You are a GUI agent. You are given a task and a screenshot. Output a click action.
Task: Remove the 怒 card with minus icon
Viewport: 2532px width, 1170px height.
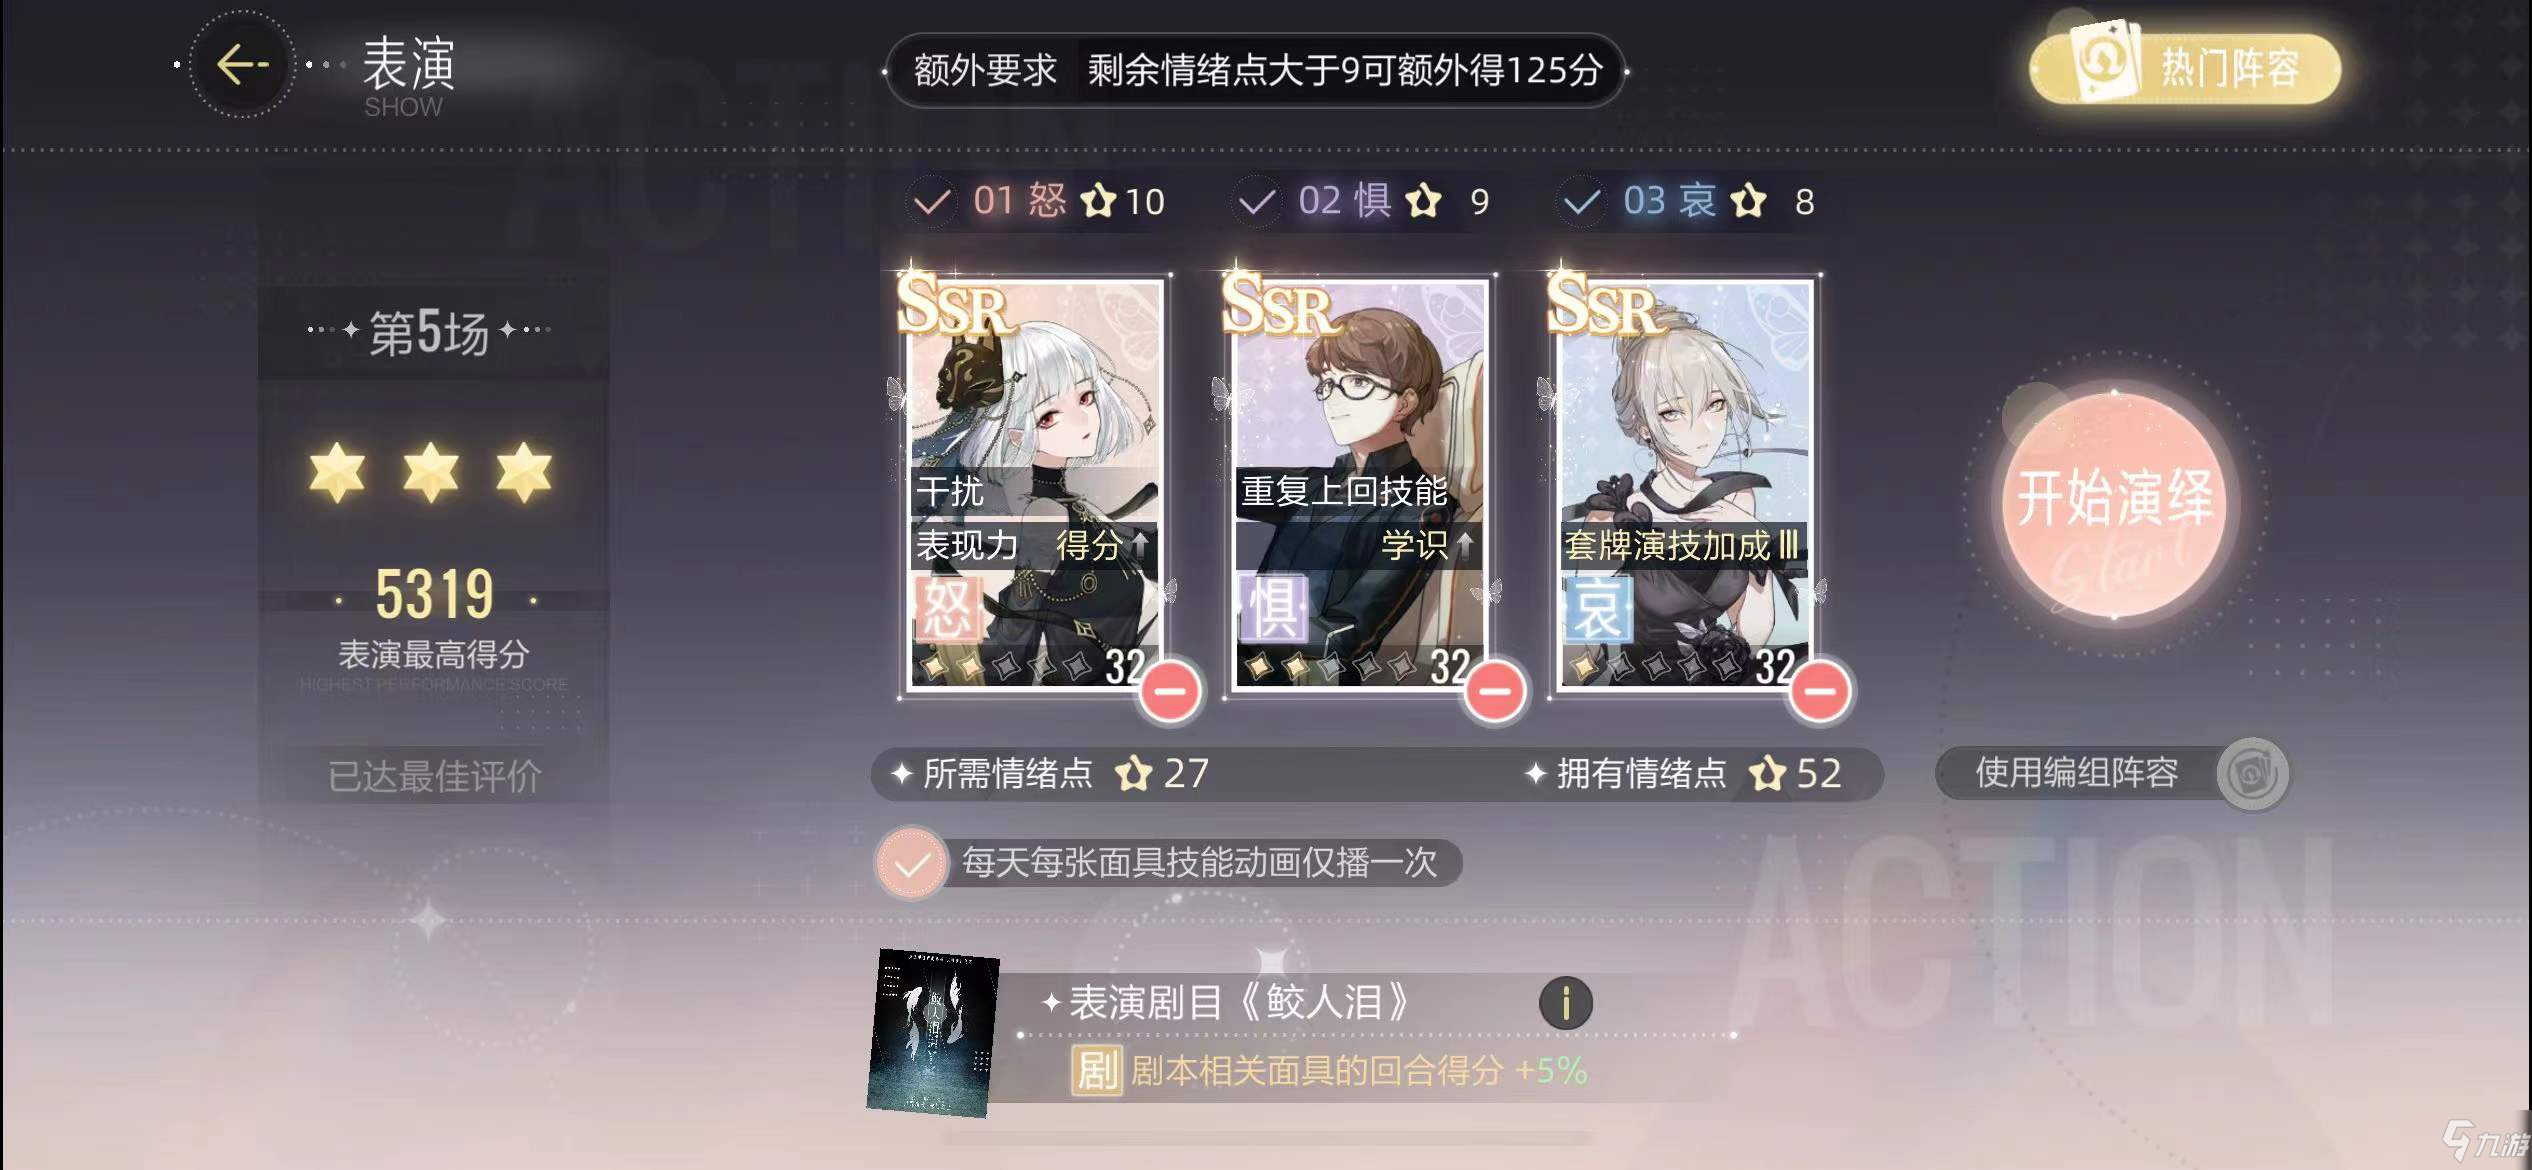click(x=1170, y=691)
